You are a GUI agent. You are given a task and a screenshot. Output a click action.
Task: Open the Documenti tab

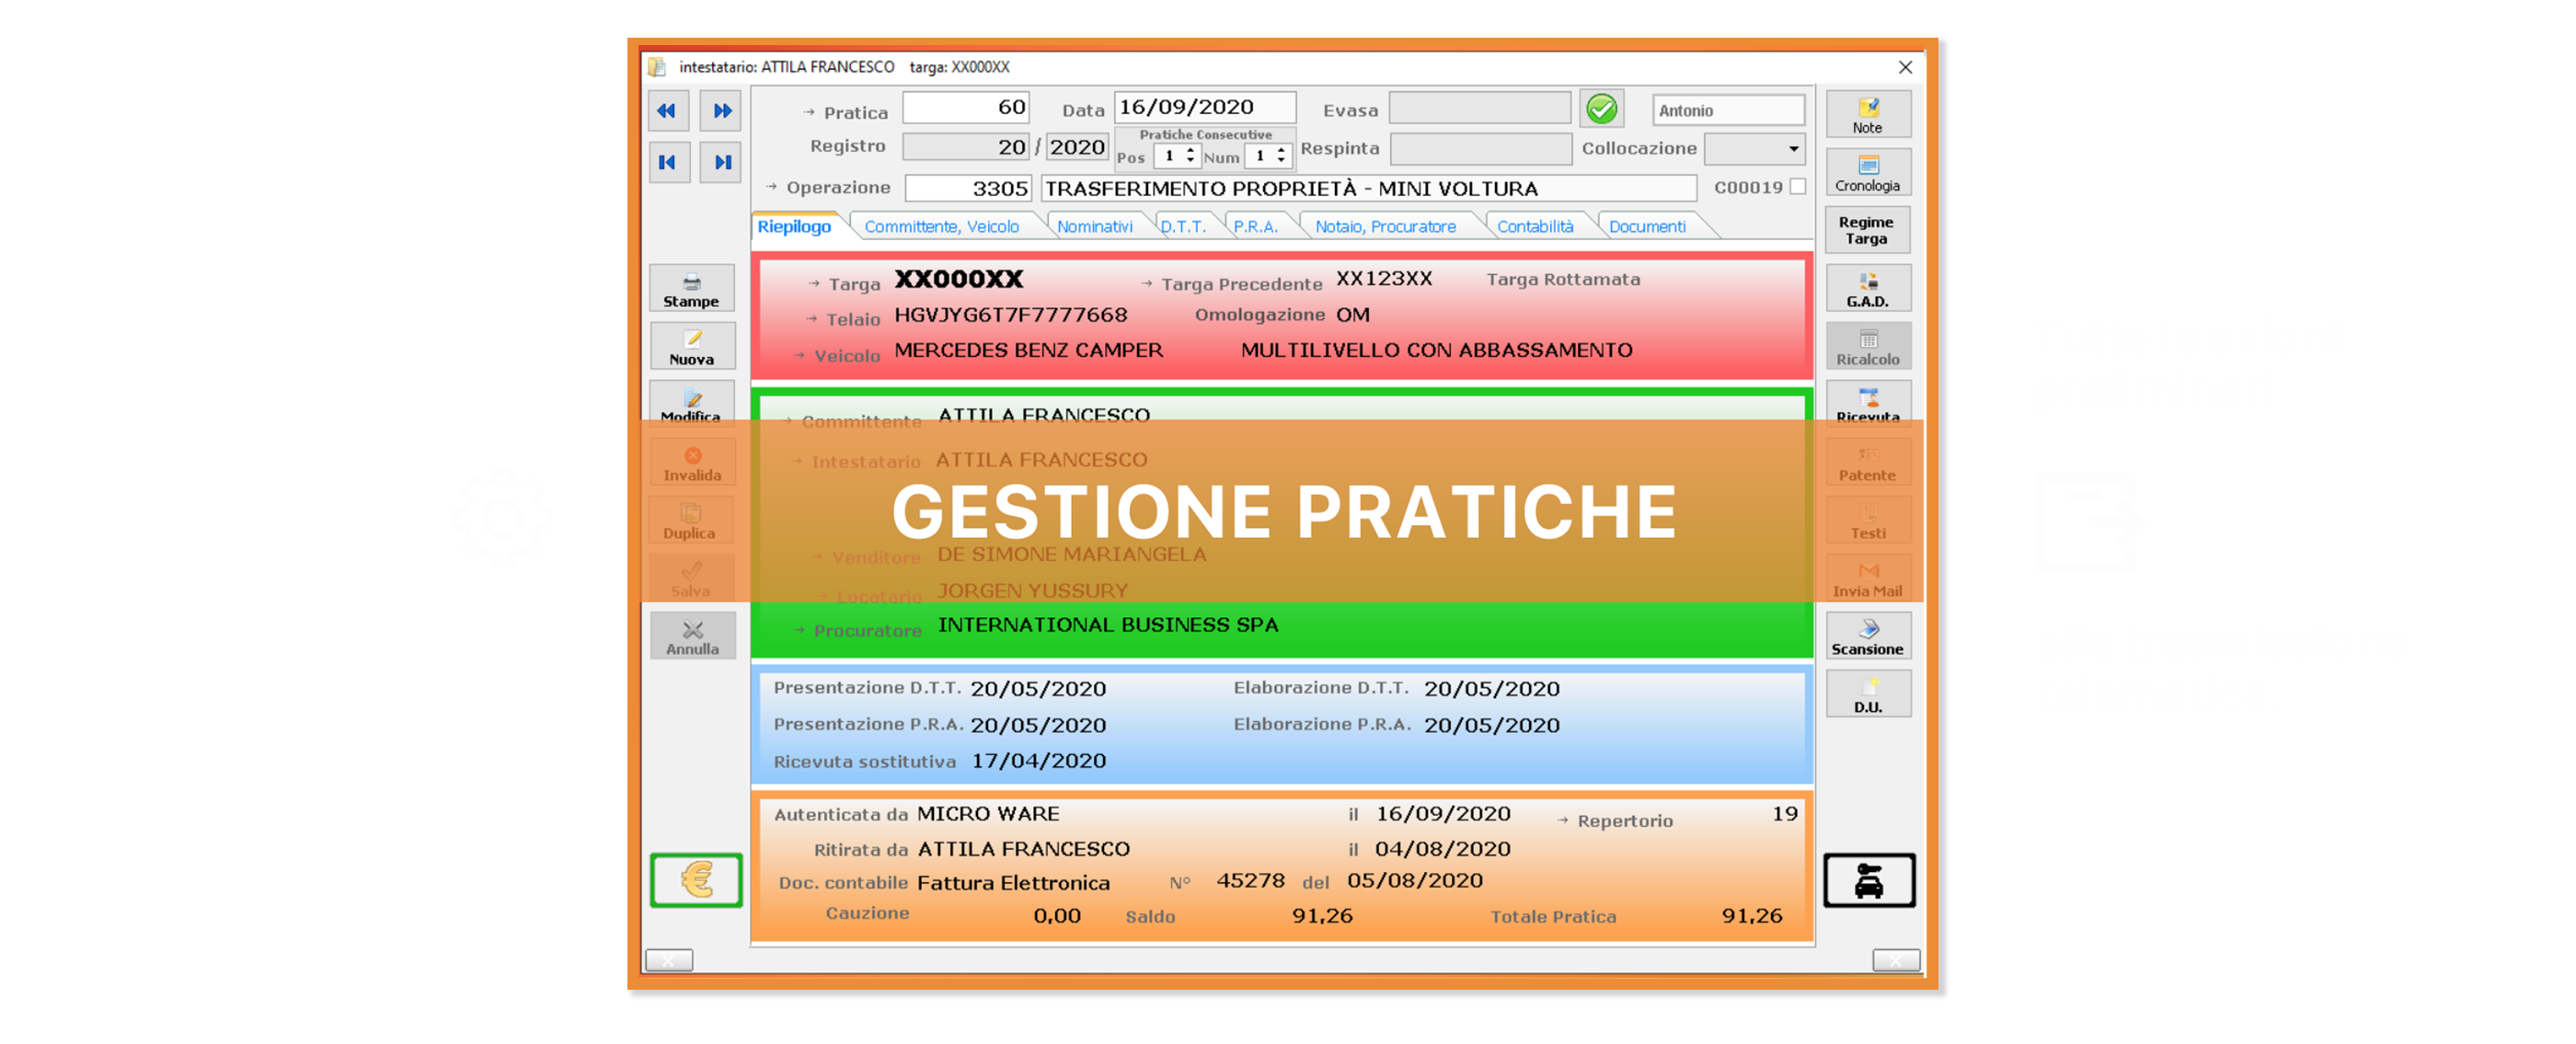[1647, 227]
